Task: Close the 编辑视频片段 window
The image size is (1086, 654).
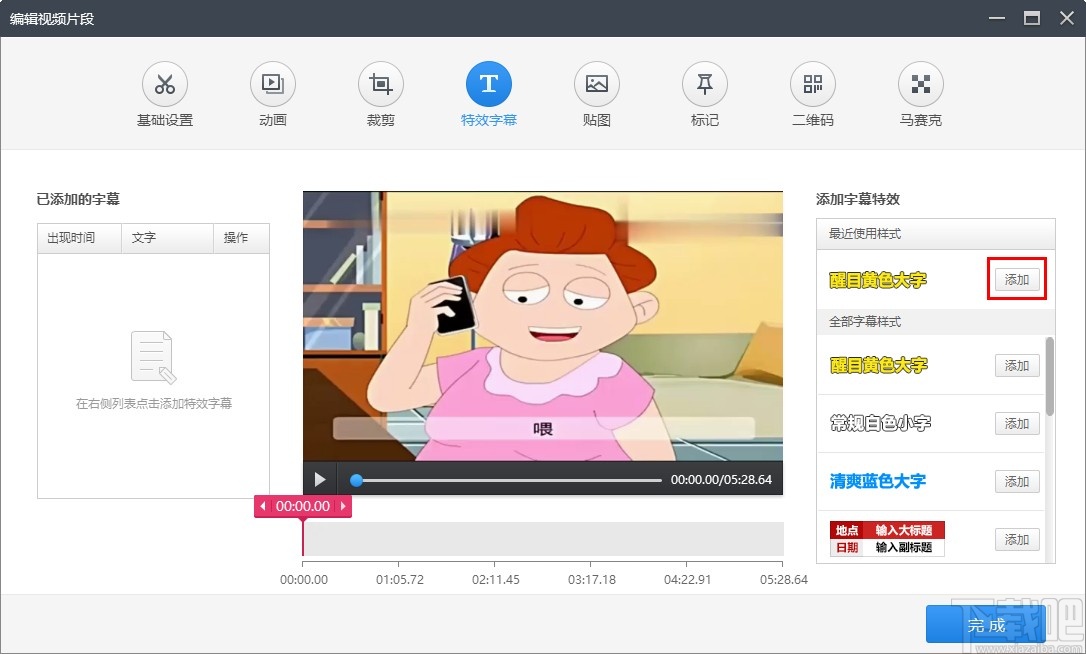Action: 1067,18
